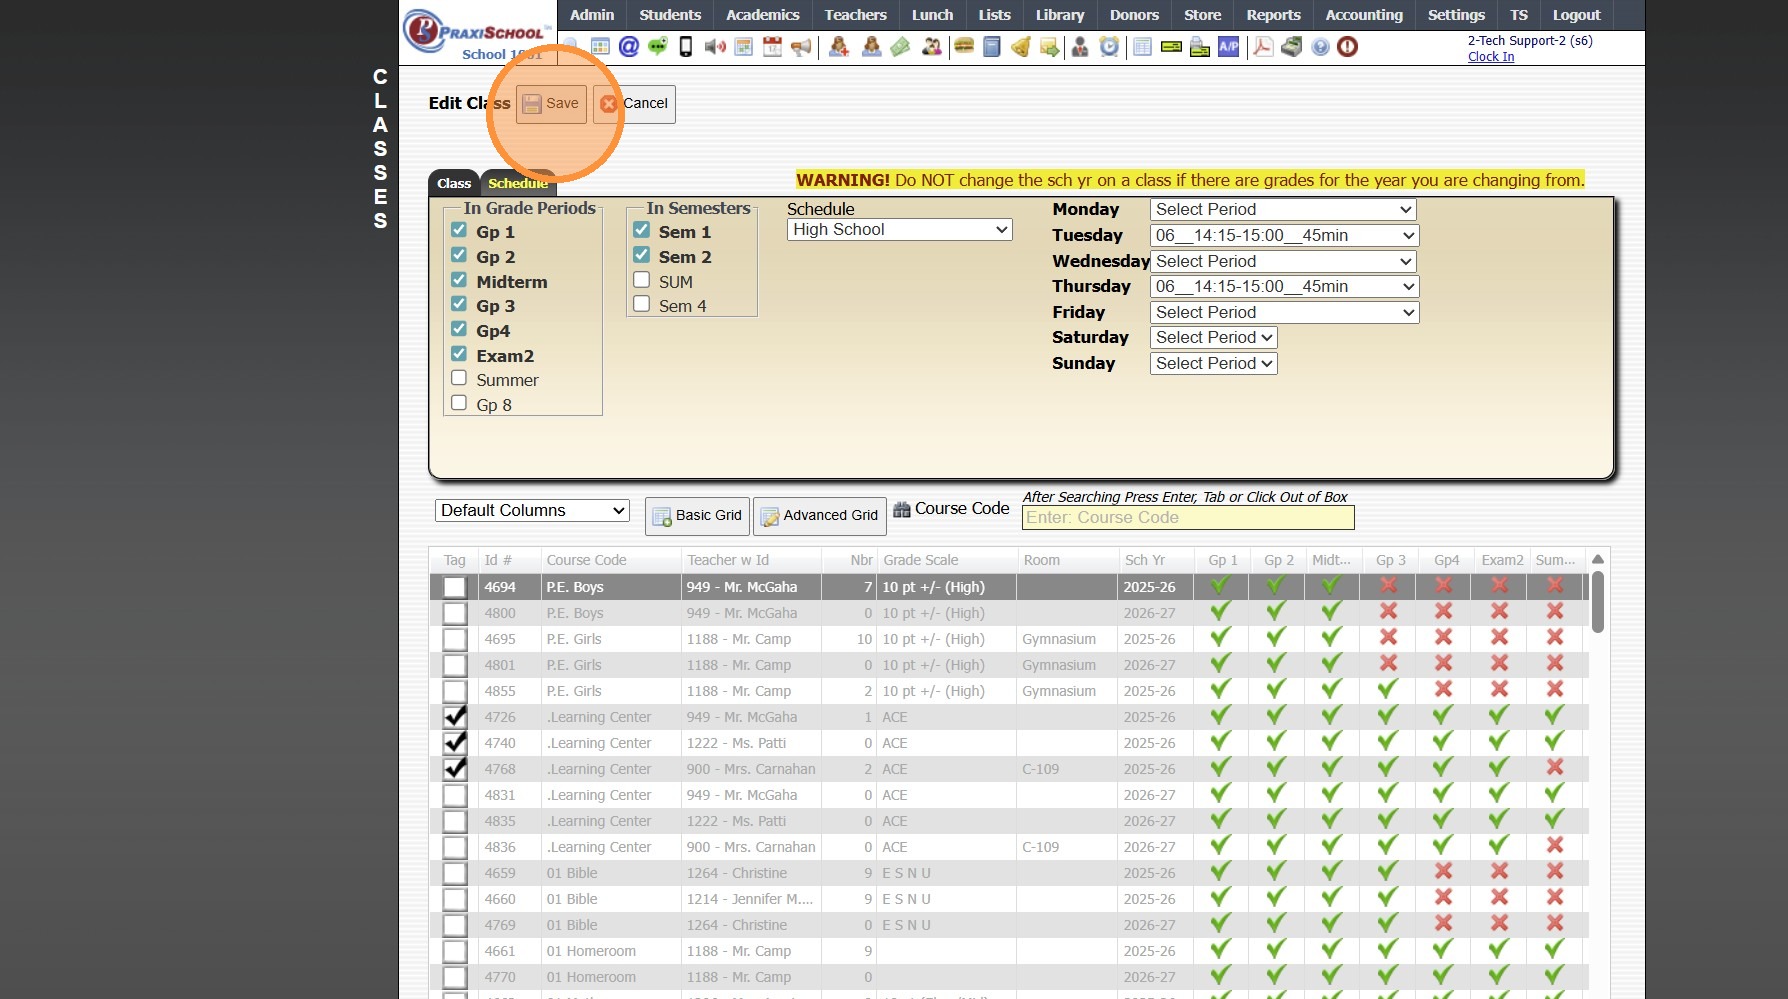
Task: Click the note with green arrow icon
Action: click(x=1049, y=46)
